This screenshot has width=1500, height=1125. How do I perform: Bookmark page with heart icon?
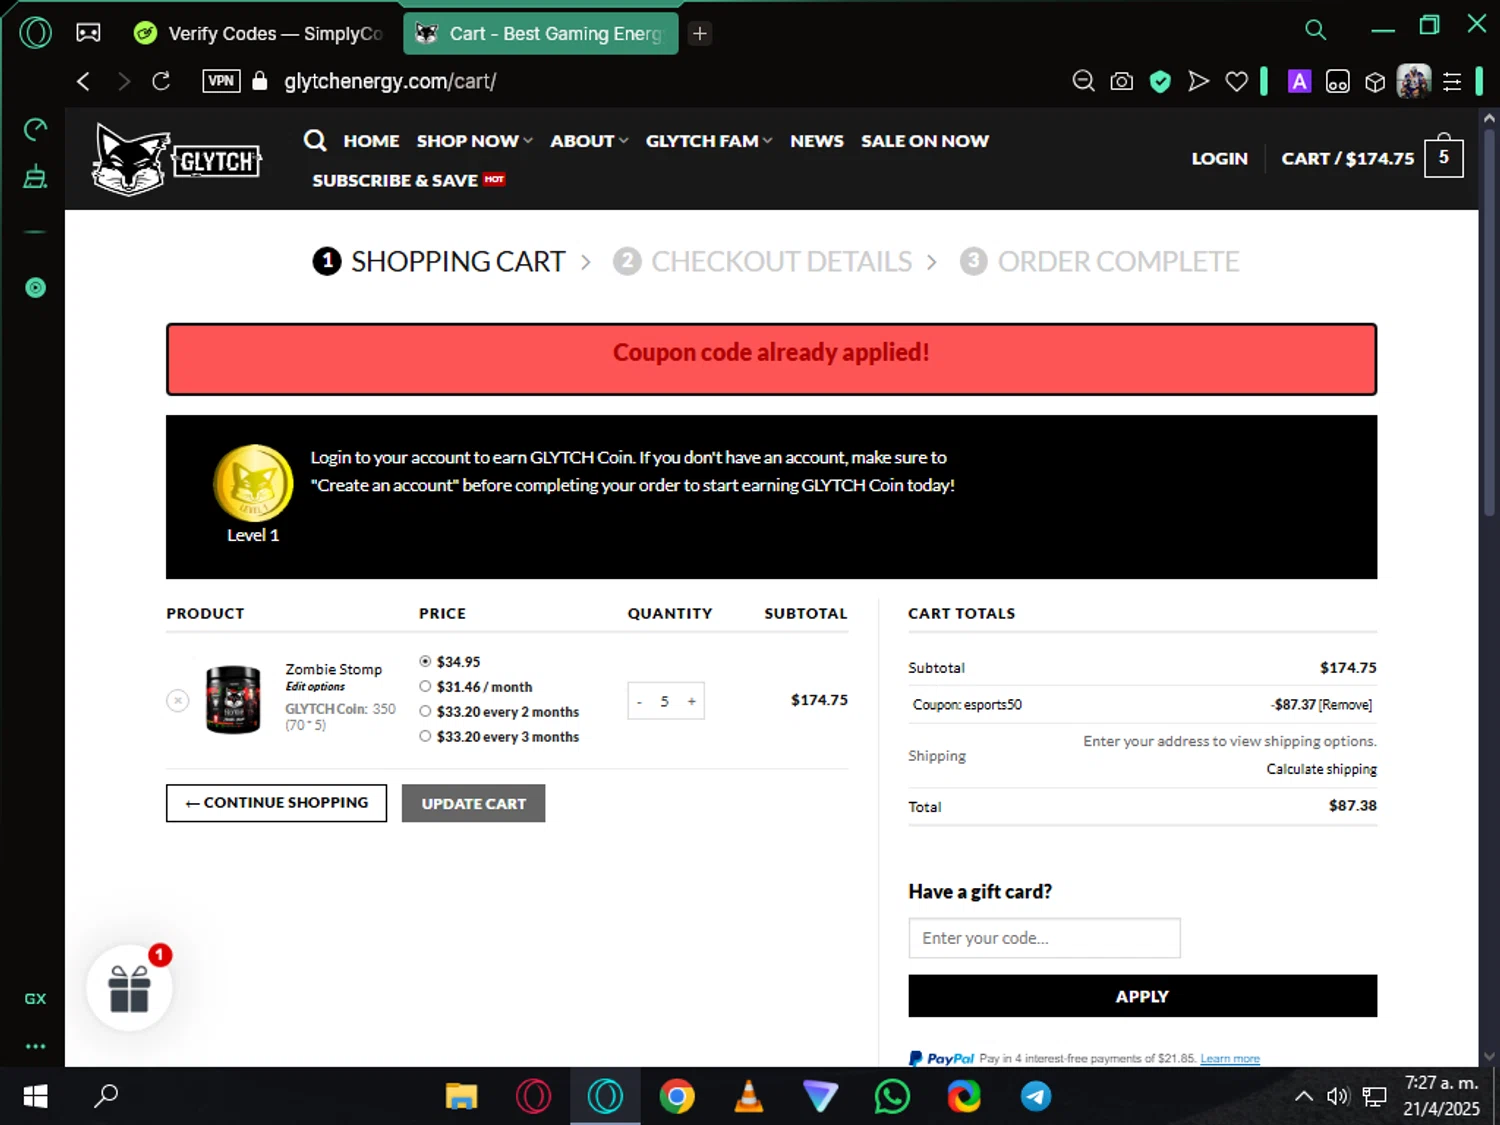[1237, 81]
